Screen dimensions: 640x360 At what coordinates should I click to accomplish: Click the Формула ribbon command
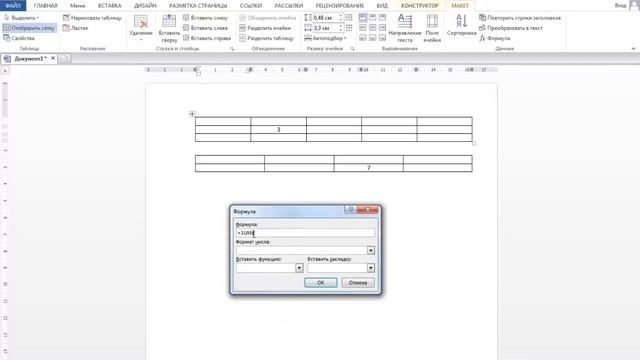point(495,38)
